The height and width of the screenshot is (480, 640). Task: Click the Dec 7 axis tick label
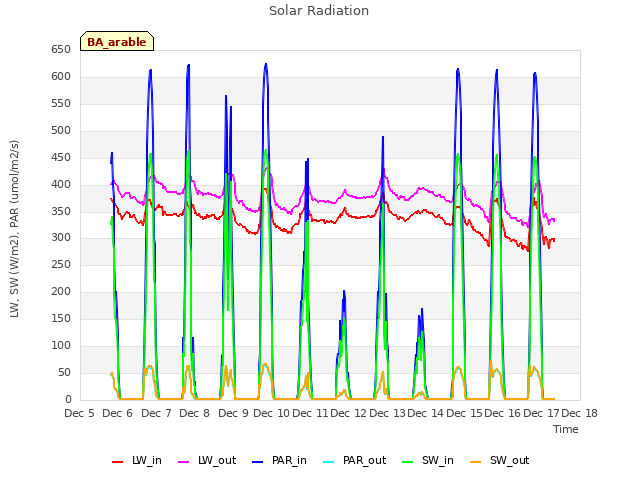[x=156, y=413]
